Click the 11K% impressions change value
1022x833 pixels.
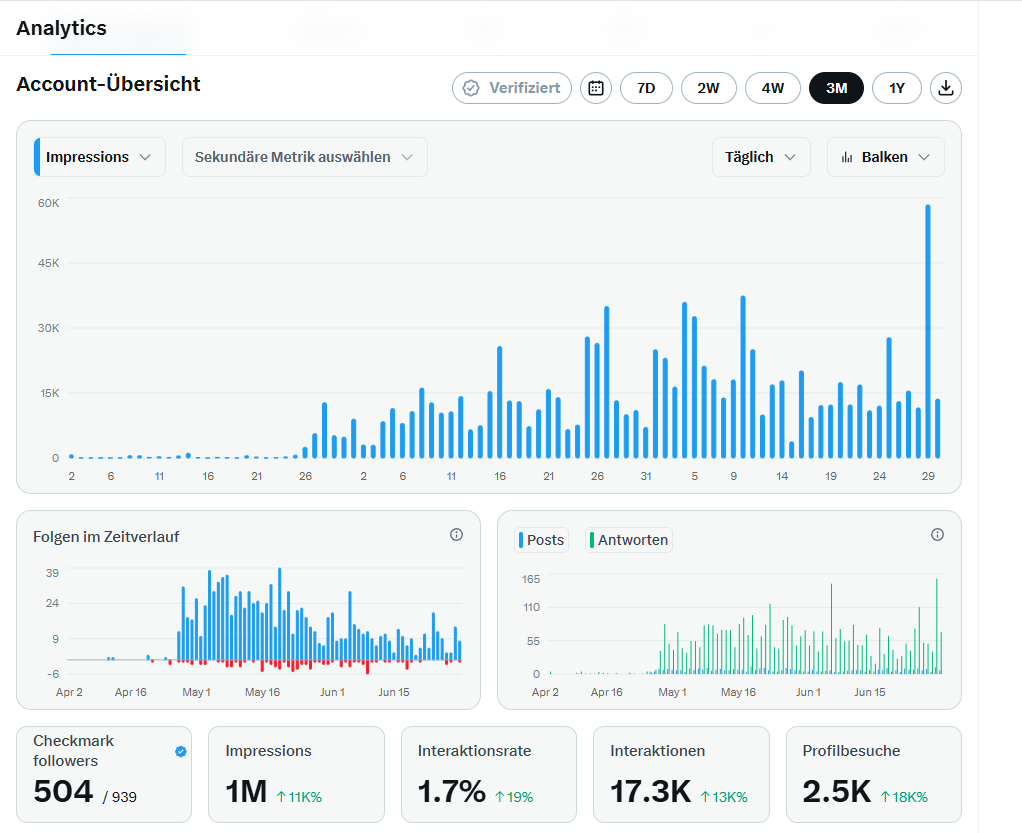coord(299,796)
